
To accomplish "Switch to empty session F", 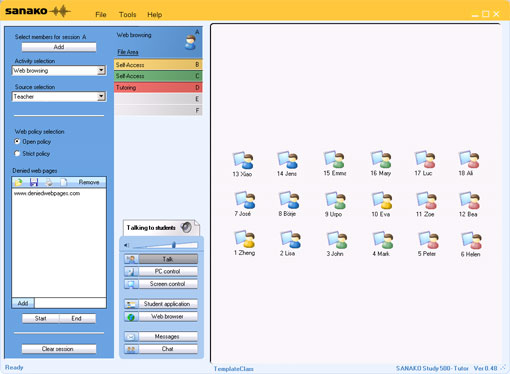I will (x=158, y=110).
